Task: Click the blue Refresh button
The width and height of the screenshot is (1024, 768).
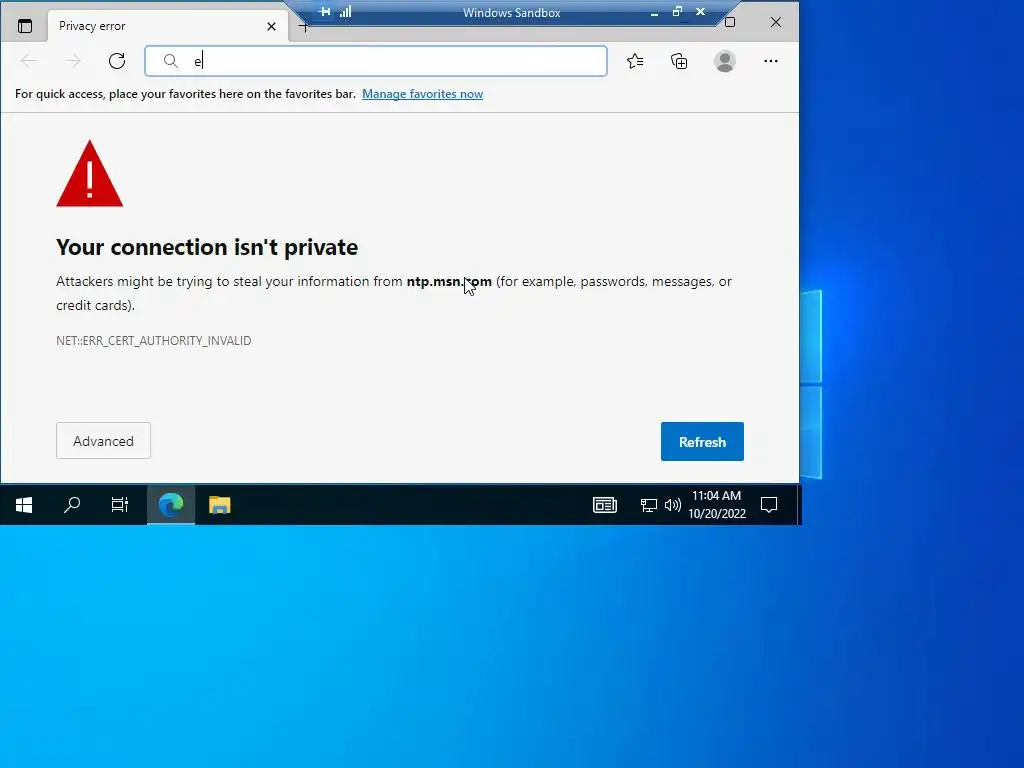Action: coord(702,441)
